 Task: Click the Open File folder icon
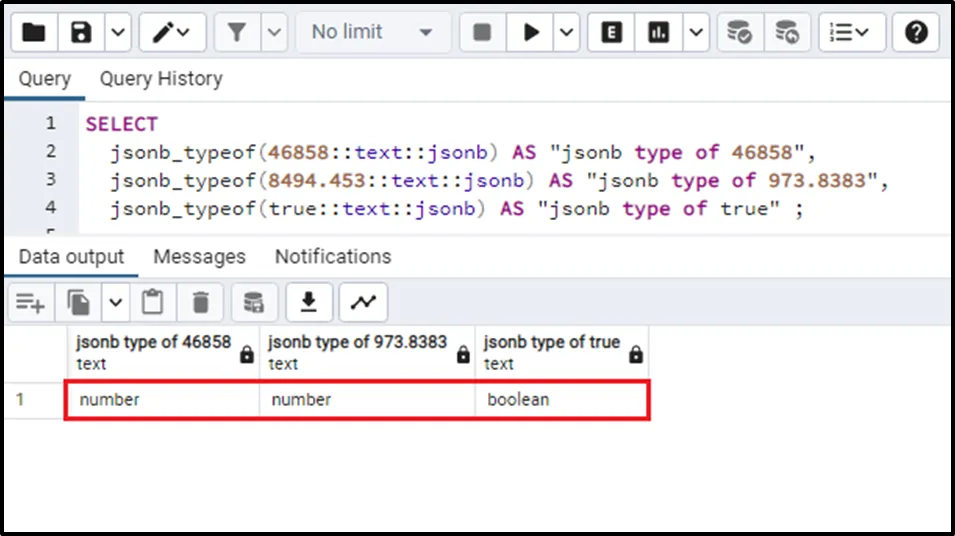pyautogui.click(x=34, y=32)
